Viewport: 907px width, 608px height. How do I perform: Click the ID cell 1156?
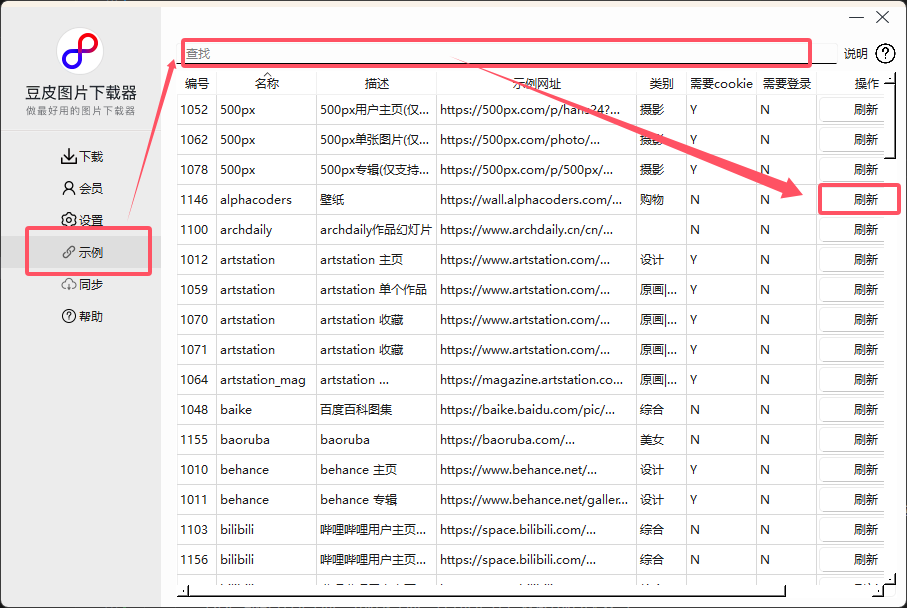[x=197, y=560]
